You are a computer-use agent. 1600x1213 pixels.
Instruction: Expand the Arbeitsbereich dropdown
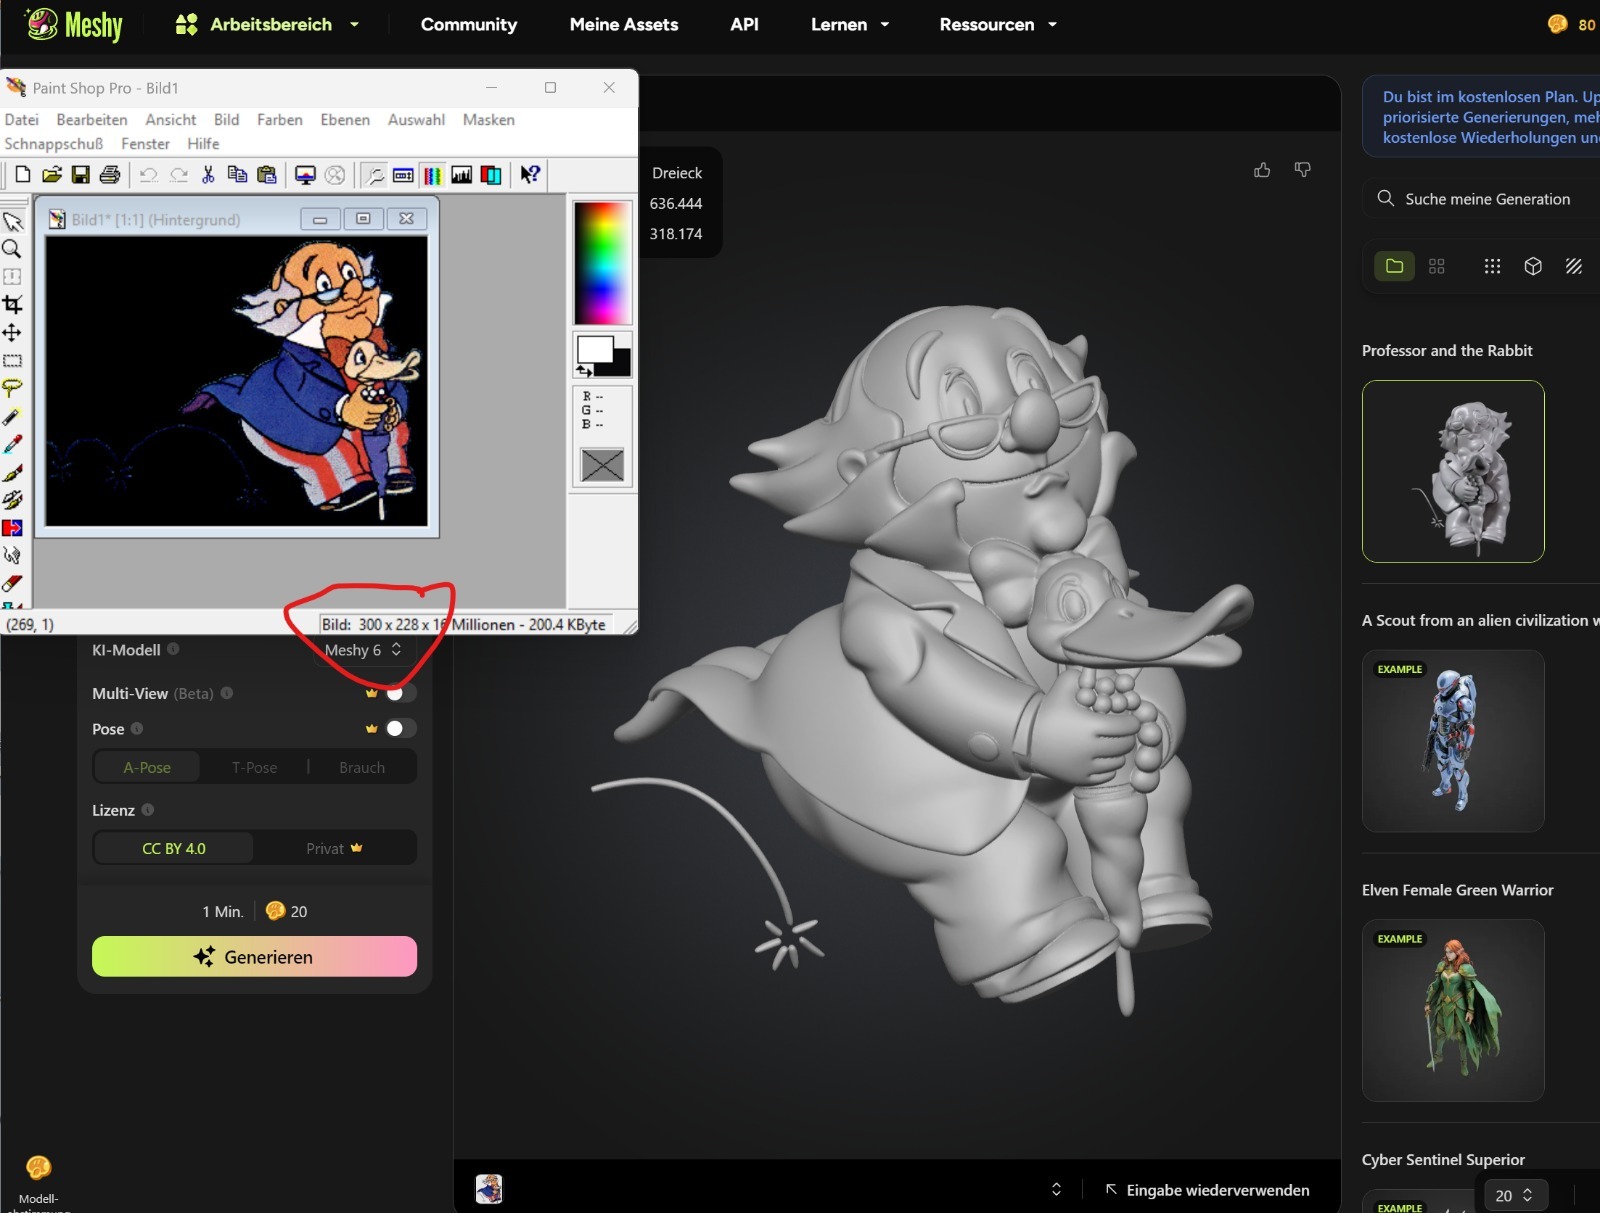click(x=268, y=24)
